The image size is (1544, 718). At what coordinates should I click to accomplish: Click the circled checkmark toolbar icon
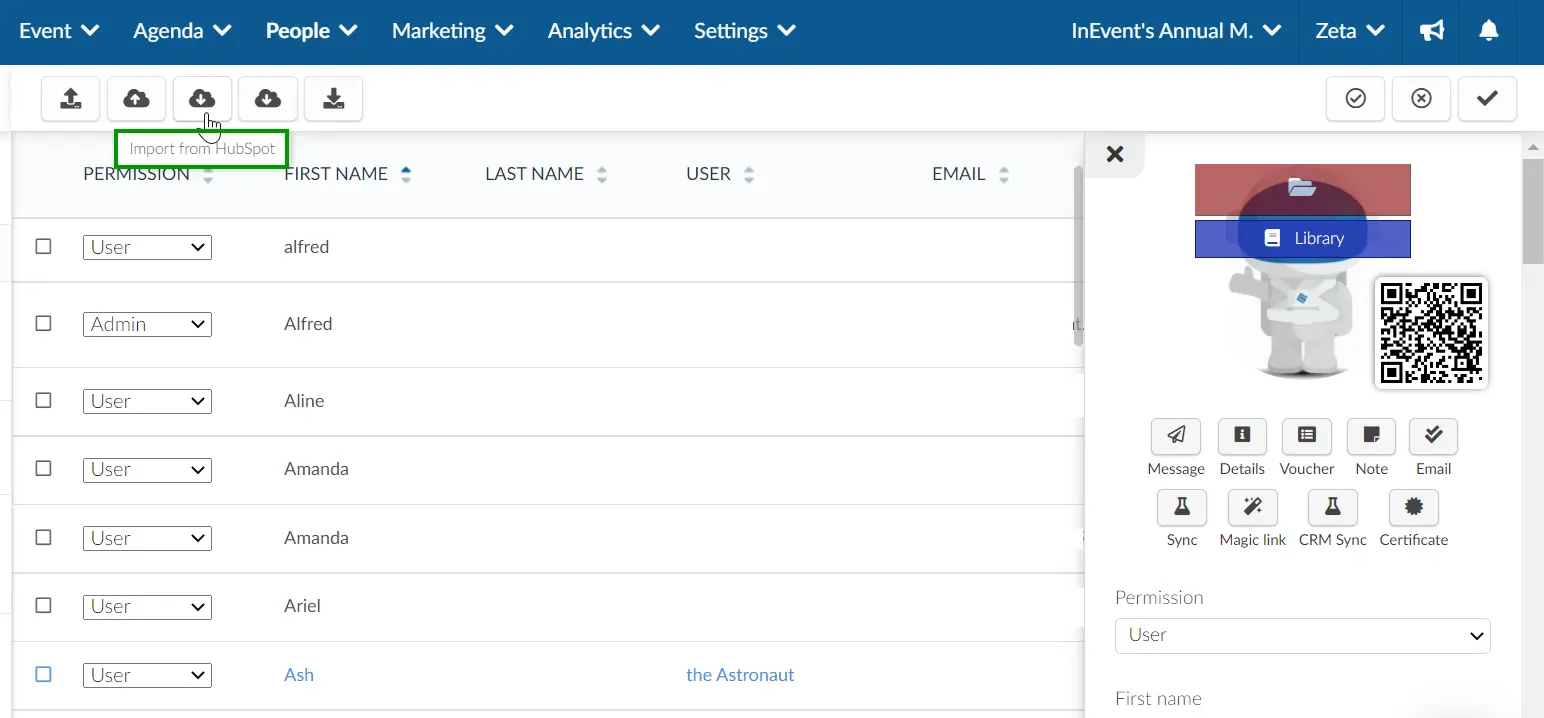coord(1355,99)
